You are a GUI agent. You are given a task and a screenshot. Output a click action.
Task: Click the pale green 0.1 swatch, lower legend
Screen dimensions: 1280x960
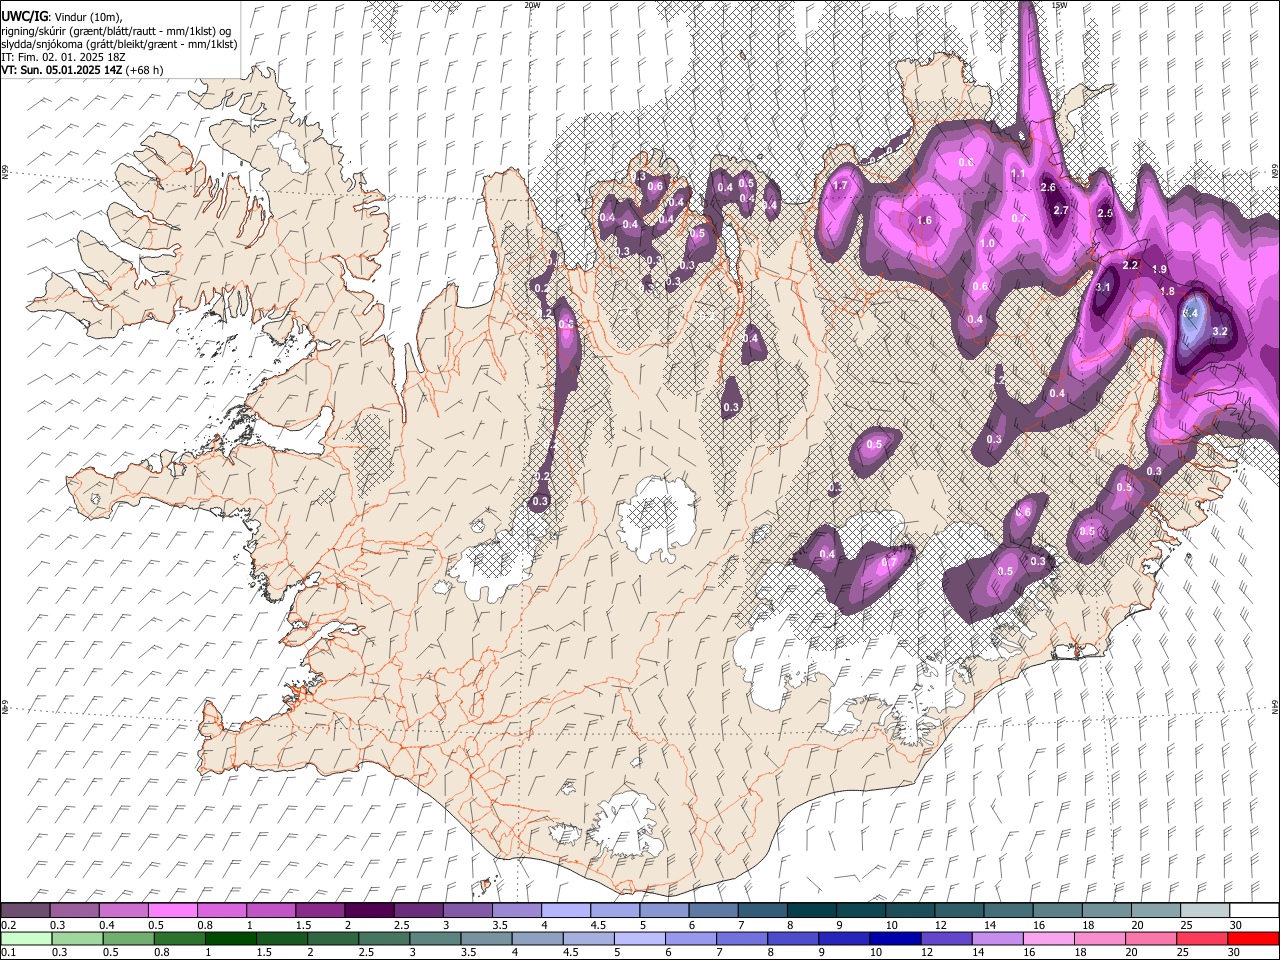pos(26,939)
